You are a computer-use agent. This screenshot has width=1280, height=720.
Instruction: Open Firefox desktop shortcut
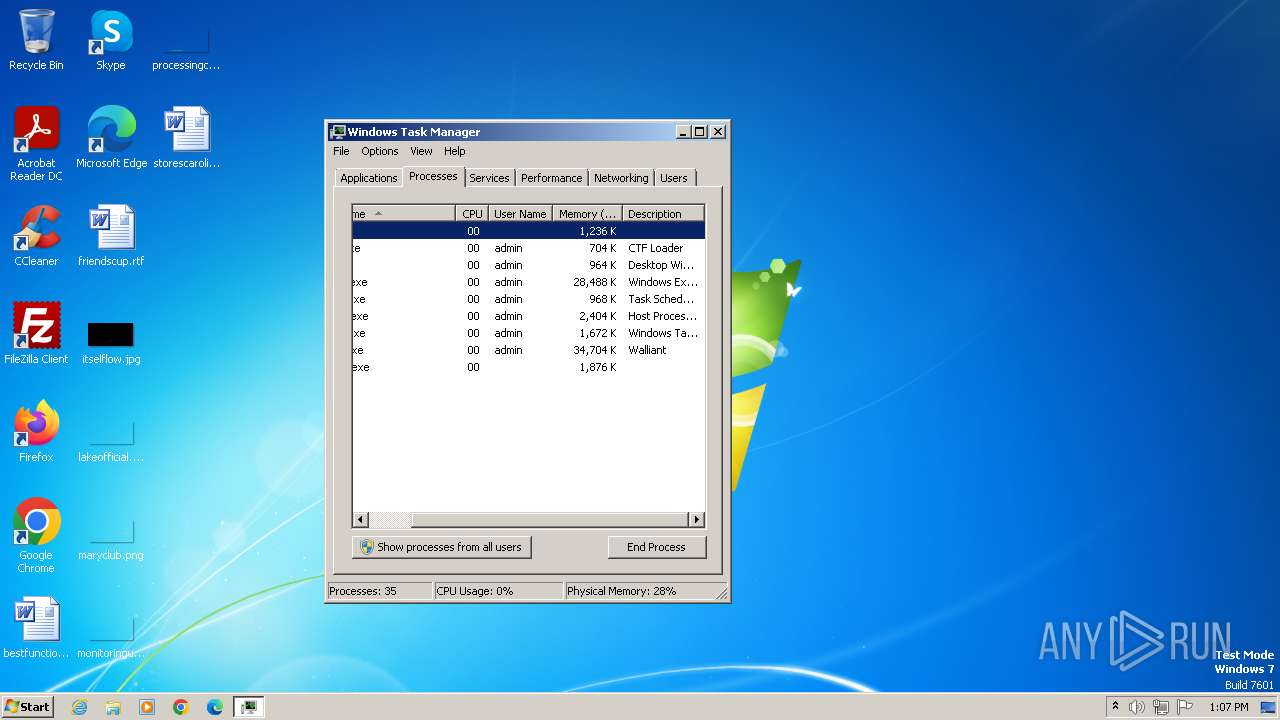[x=36, y=432]
